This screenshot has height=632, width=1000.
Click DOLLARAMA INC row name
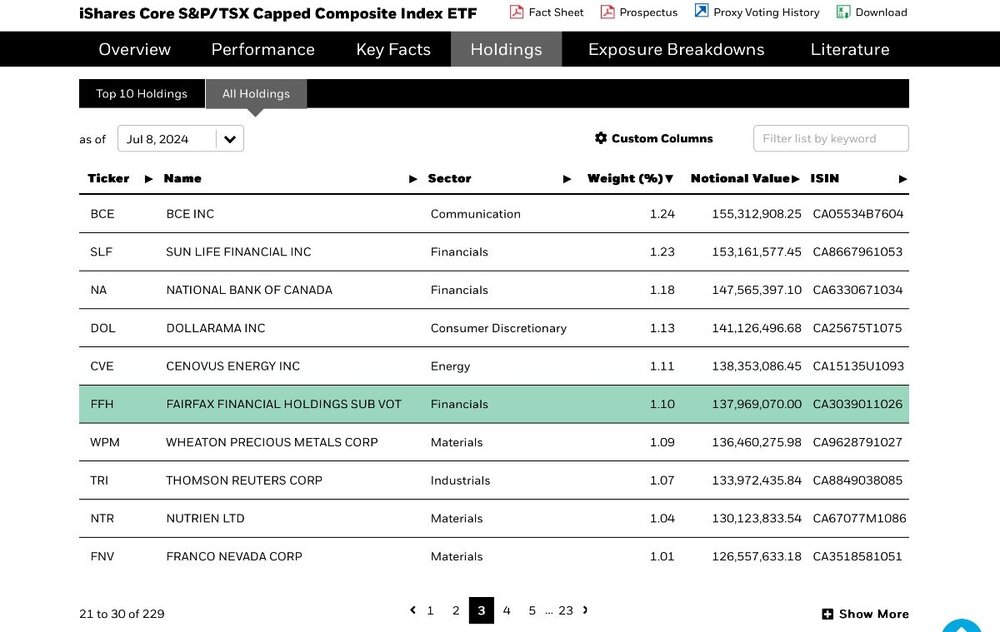click(216, 328)
